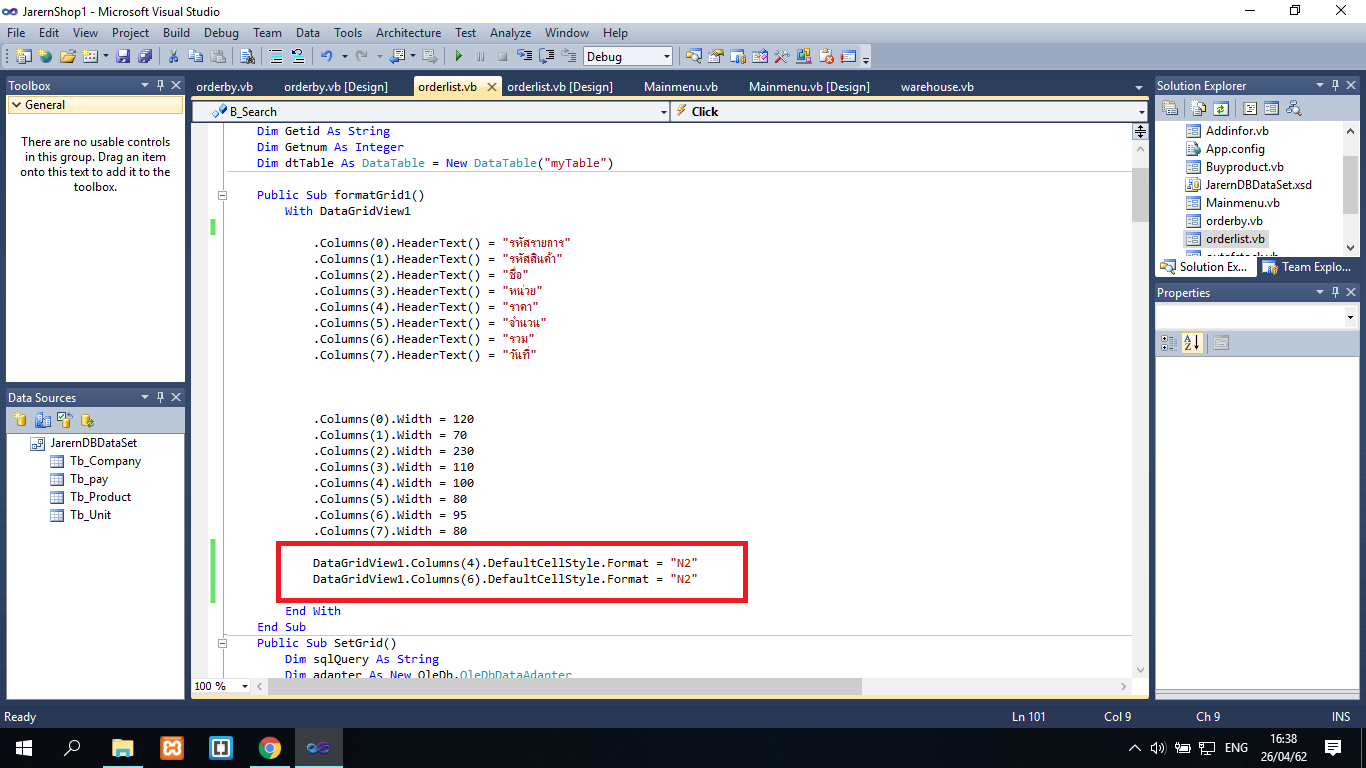Screen dimensions: 1366x768
Task: Open the Architecture menu
Action: (x=408, y=33)
